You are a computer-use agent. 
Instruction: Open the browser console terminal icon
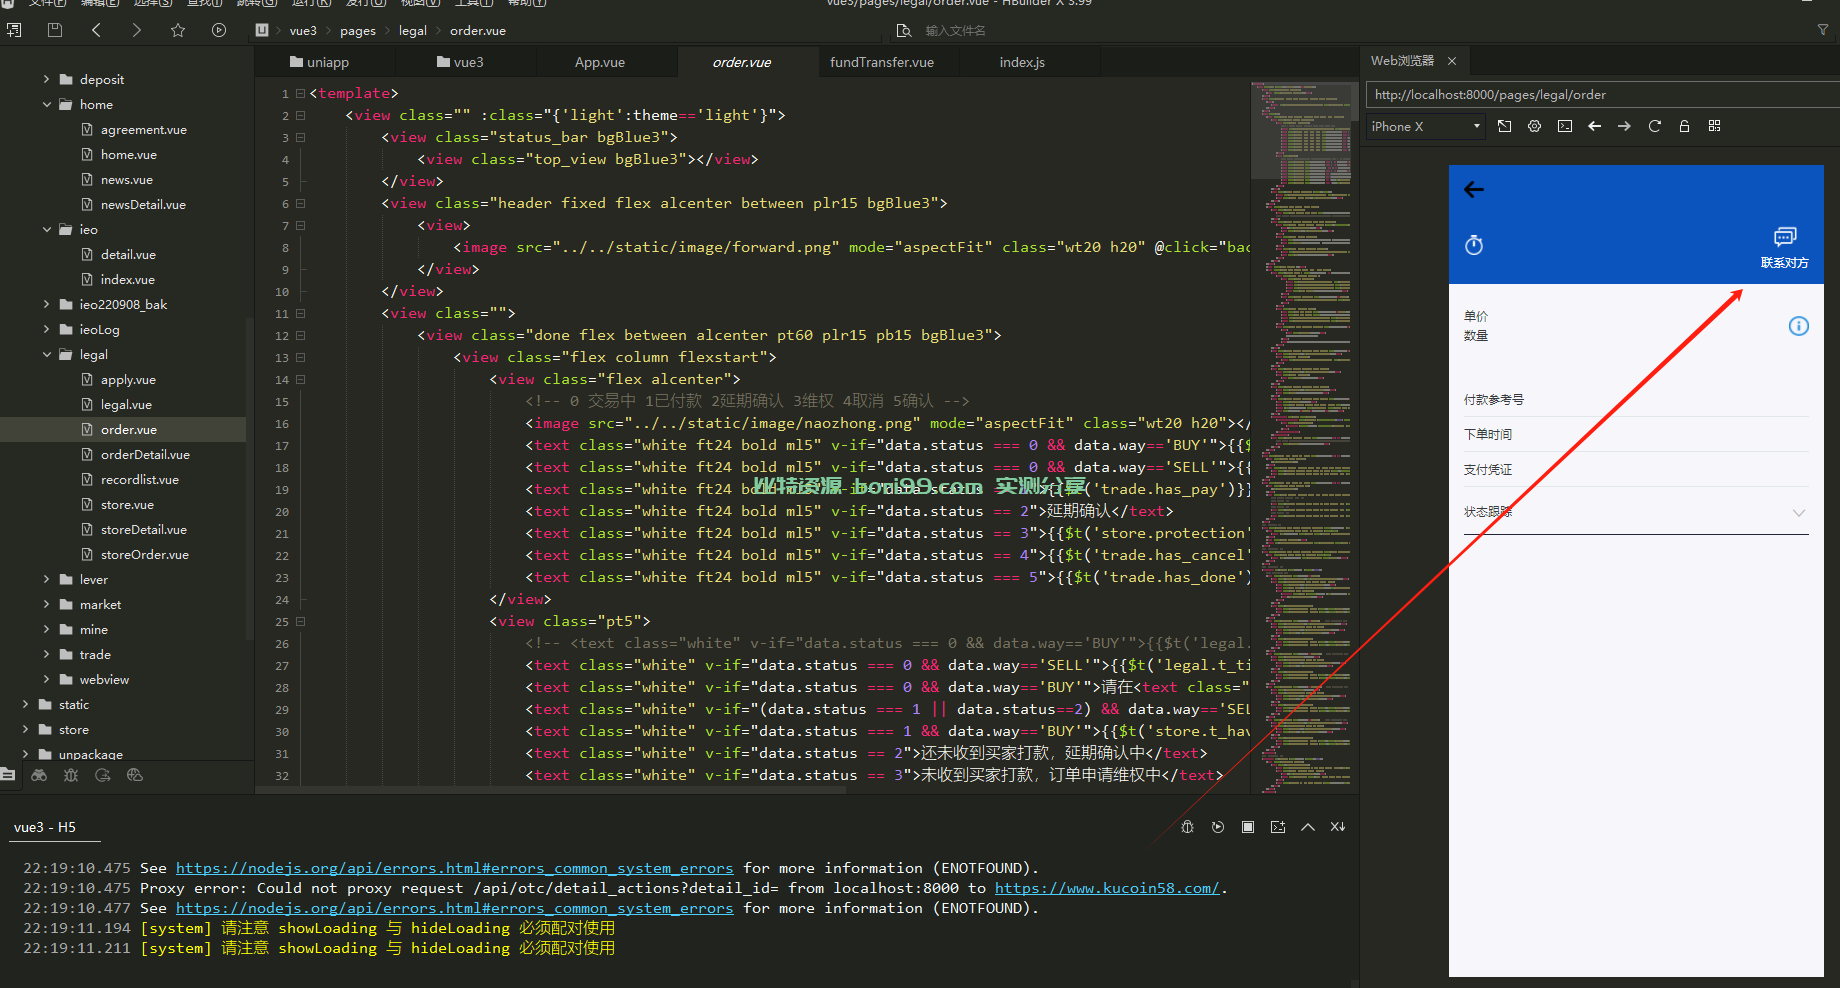click(1565, 126)
